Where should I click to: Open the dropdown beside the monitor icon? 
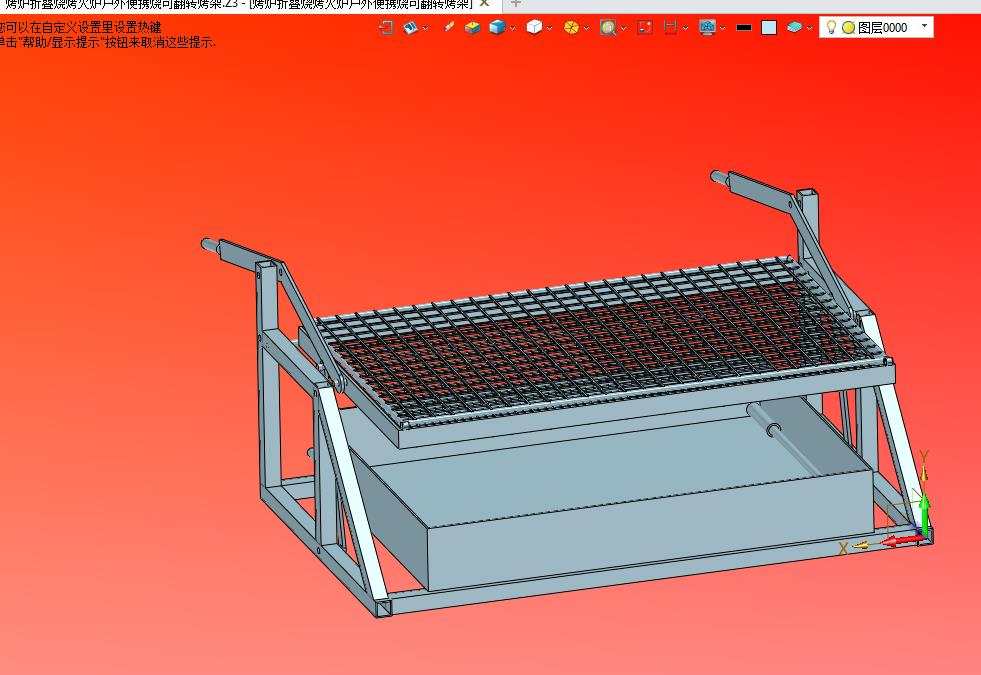coord(722,28)
